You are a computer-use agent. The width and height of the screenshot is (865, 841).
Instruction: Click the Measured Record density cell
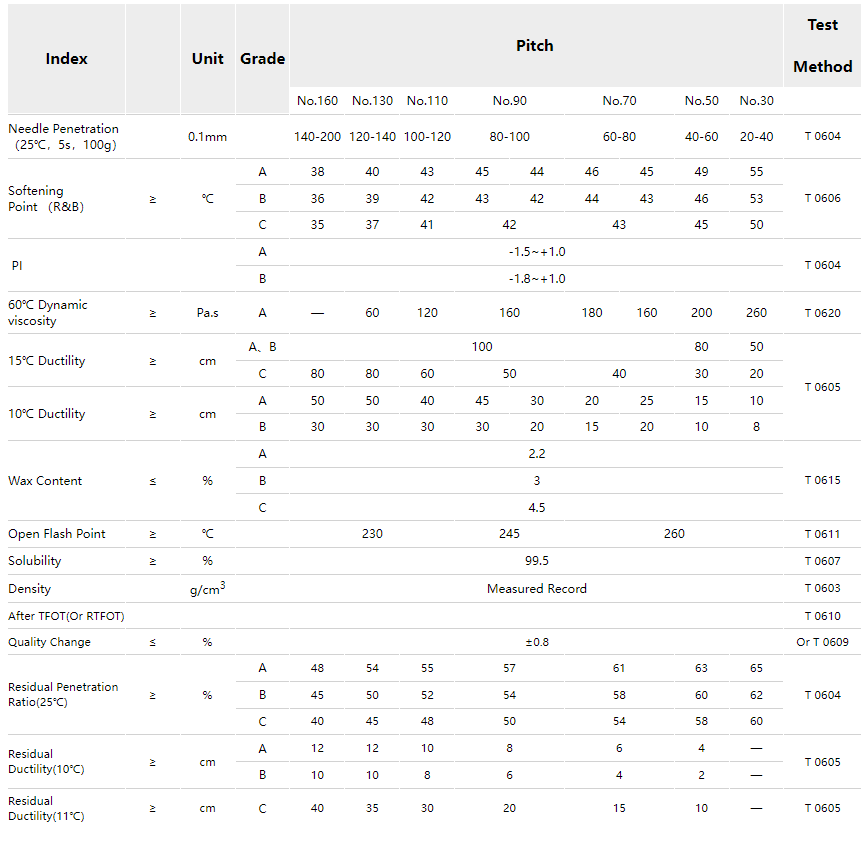[x=536, y=589]
